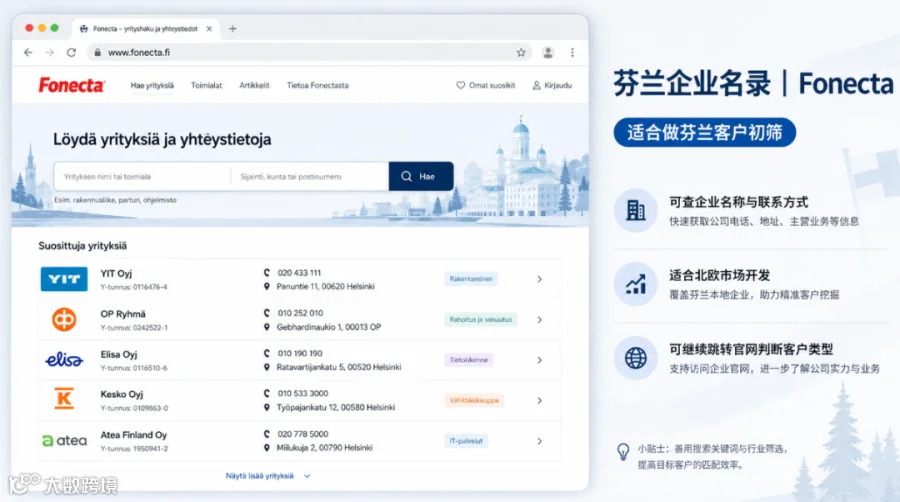Click address Työpajankatu 12, 00580 Helsinki
900x502 pixels.
pos(336,407)
